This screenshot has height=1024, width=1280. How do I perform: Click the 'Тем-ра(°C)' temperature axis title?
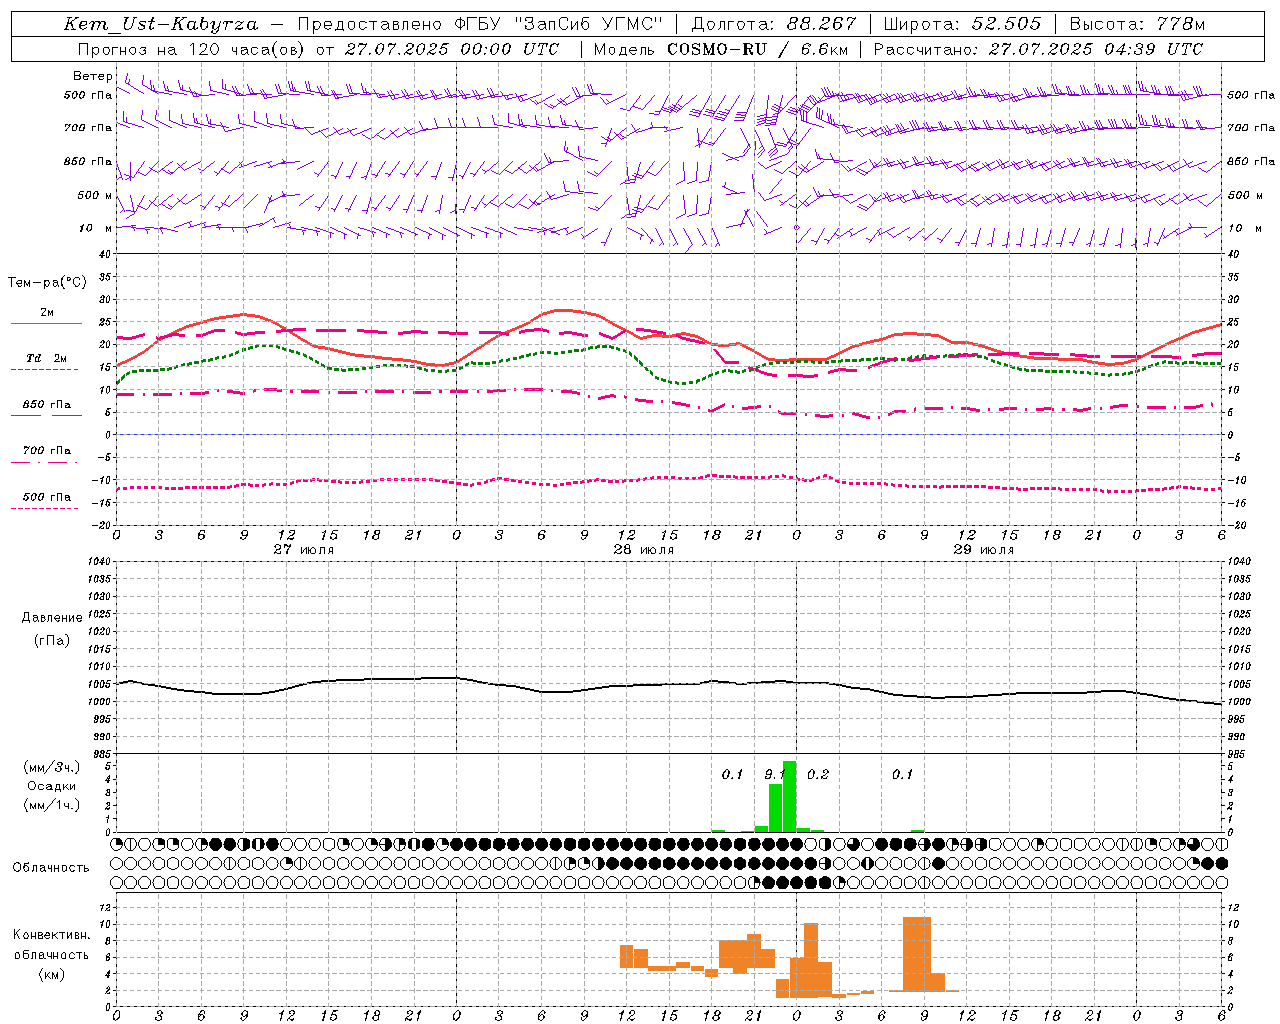point(47,283)
